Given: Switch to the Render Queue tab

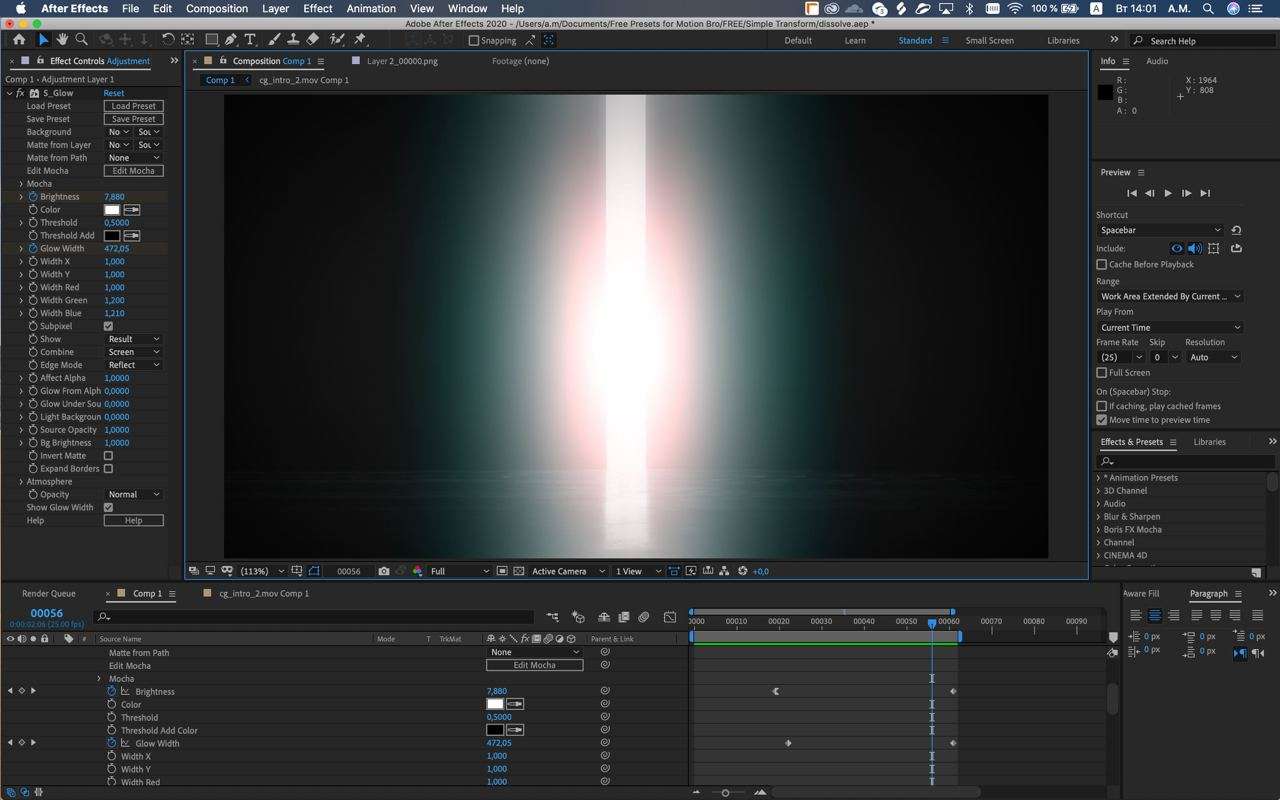Looking at the screenshot, I should click(49, 593).
